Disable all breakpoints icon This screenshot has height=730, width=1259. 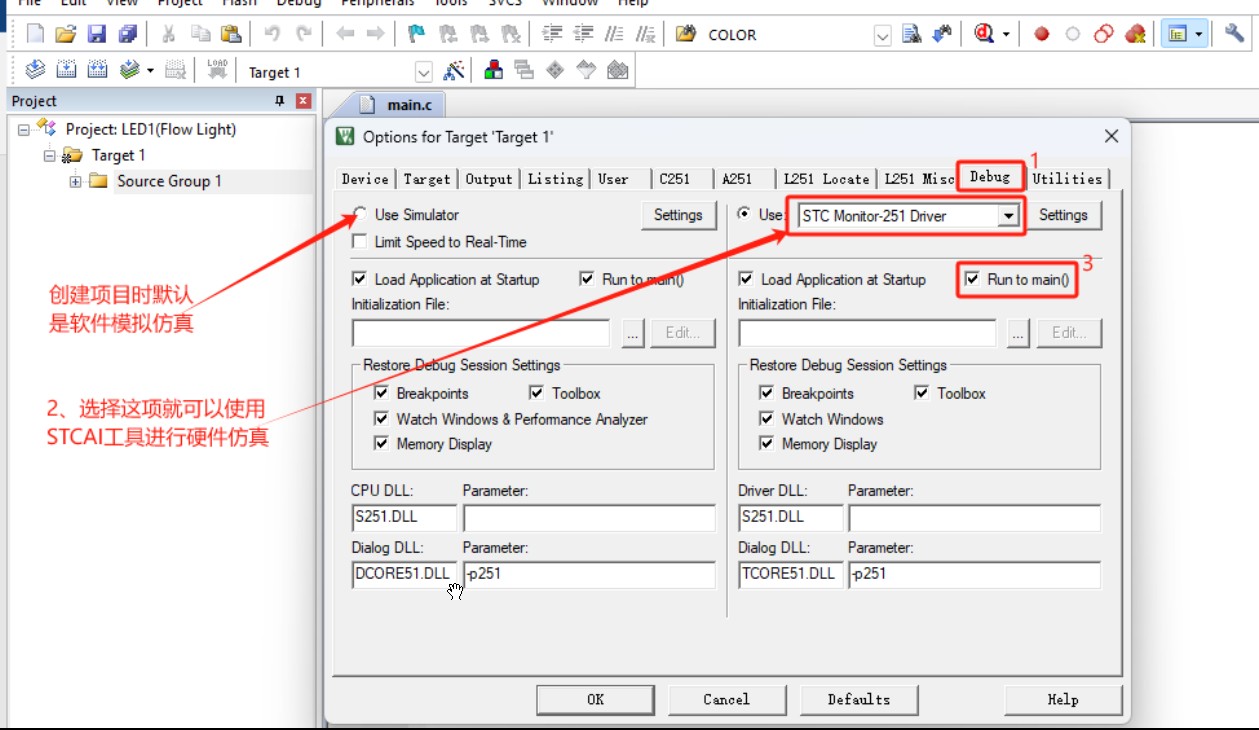[x=1104, y=34]
